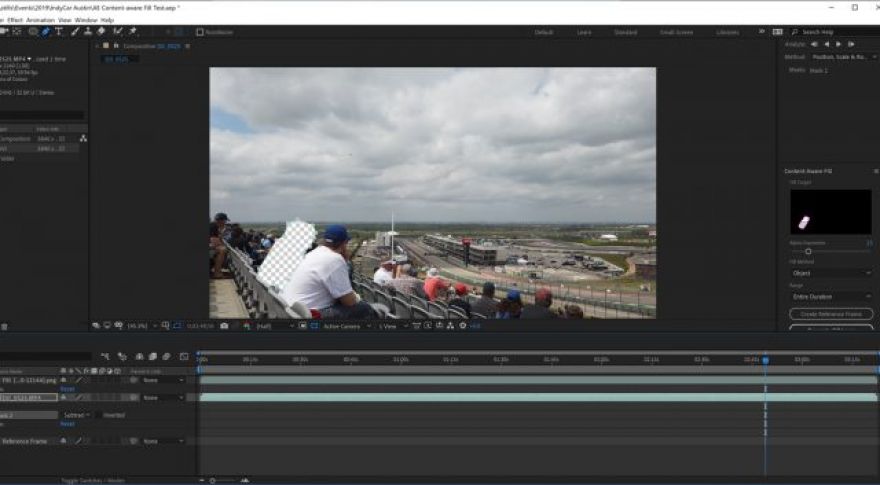Open the magnification ratio dropdown
This screenshot has width=880, height=485.
point(140,326)
